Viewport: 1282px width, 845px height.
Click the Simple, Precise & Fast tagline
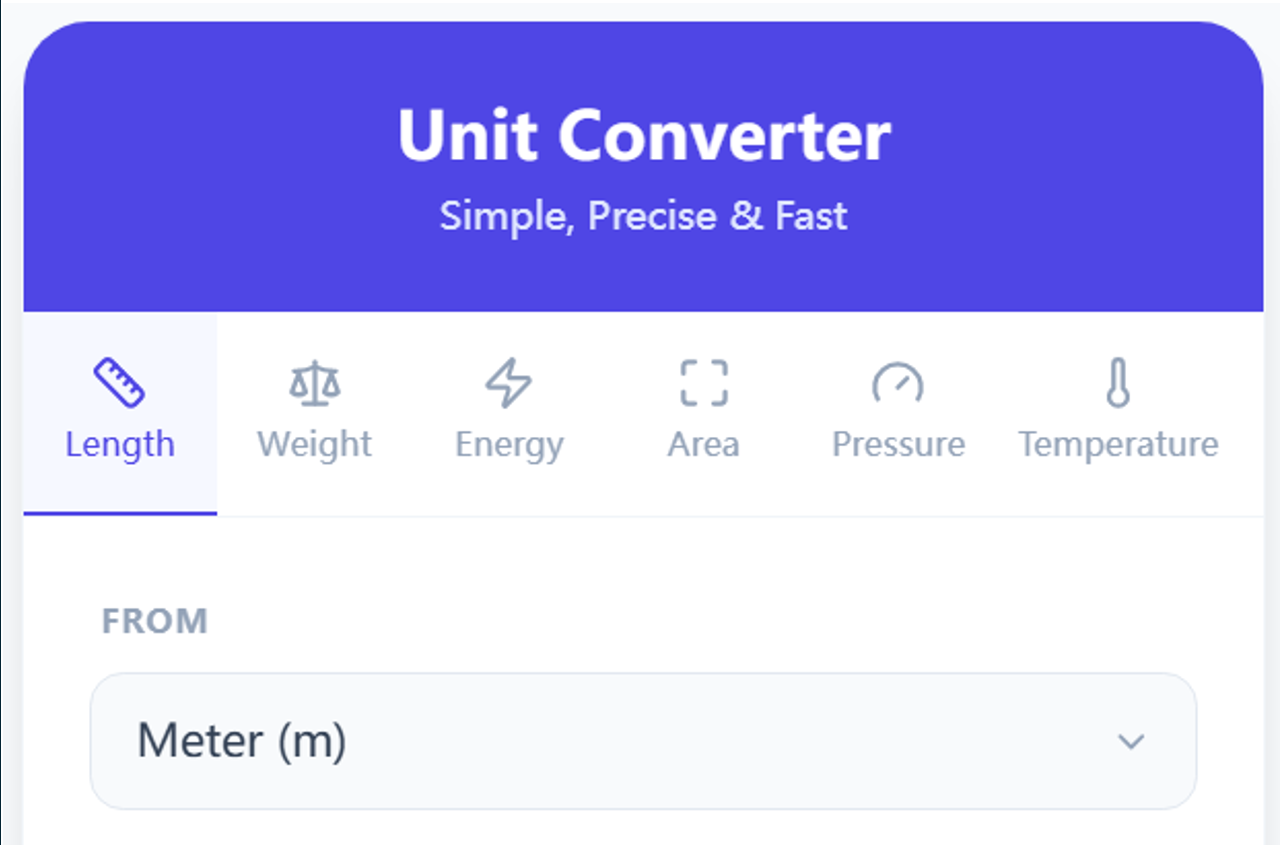pyautogui.click(x=644, y=215)
